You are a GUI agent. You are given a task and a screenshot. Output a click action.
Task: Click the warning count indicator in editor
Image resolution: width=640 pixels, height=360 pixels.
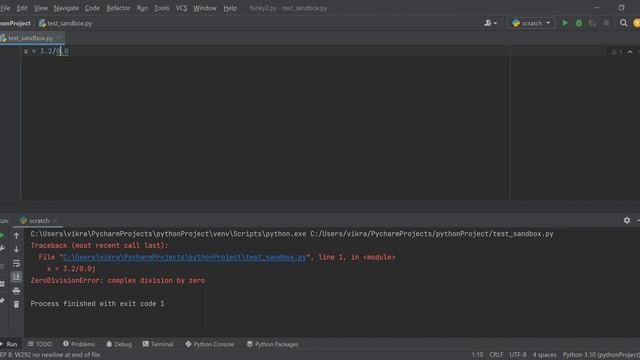(617, 52)
